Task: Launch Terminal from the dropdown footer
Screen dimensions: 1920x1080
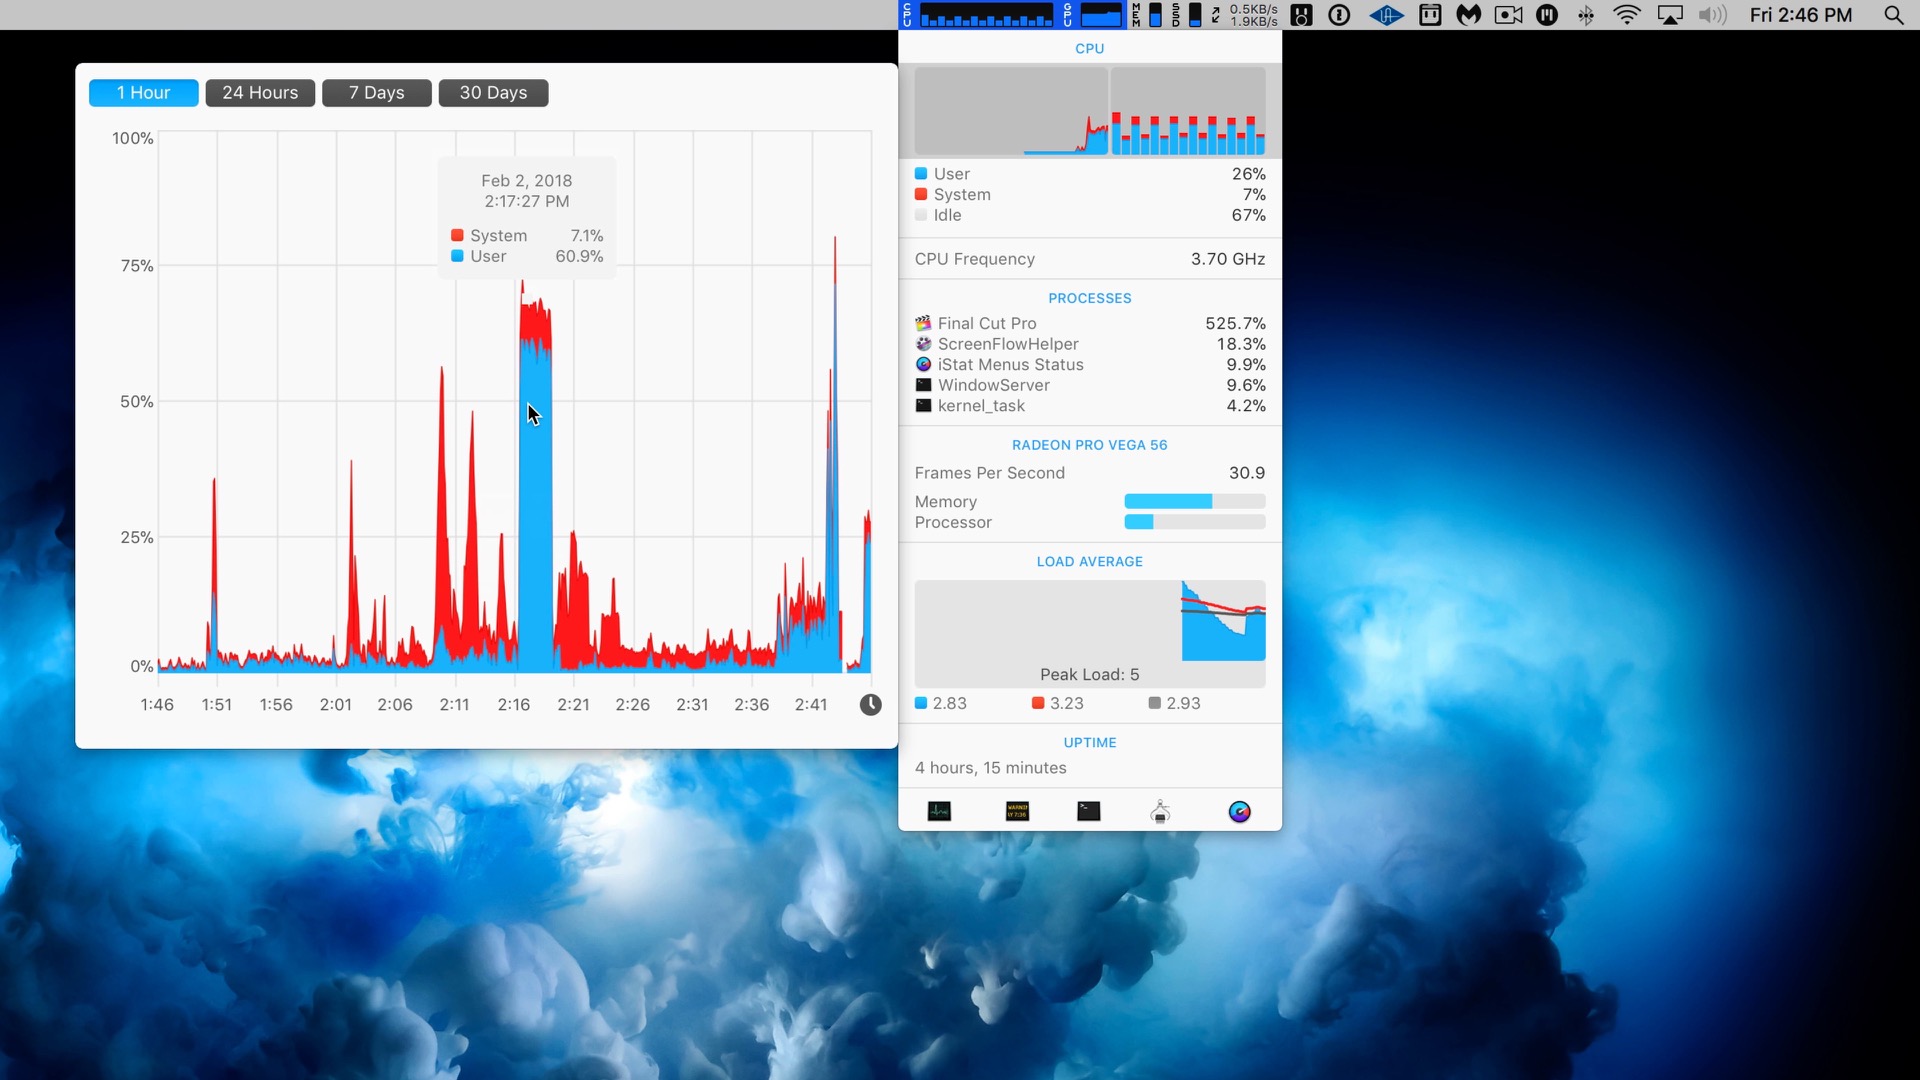Action: 1088,811
